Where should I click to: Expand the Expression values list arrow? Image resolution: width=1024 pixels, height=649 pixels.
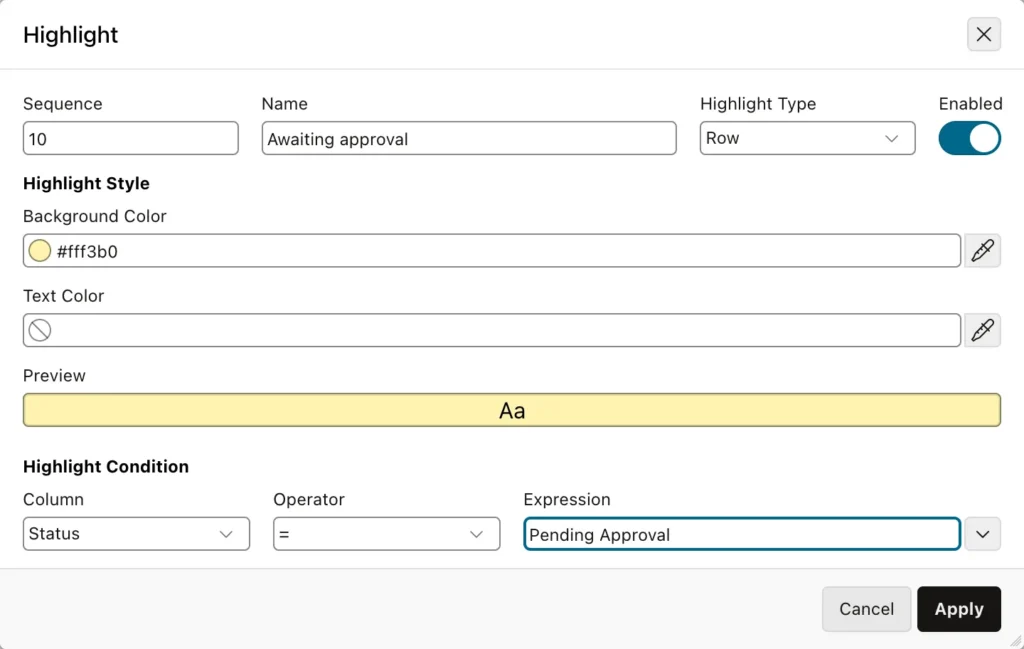coord(982,534)
